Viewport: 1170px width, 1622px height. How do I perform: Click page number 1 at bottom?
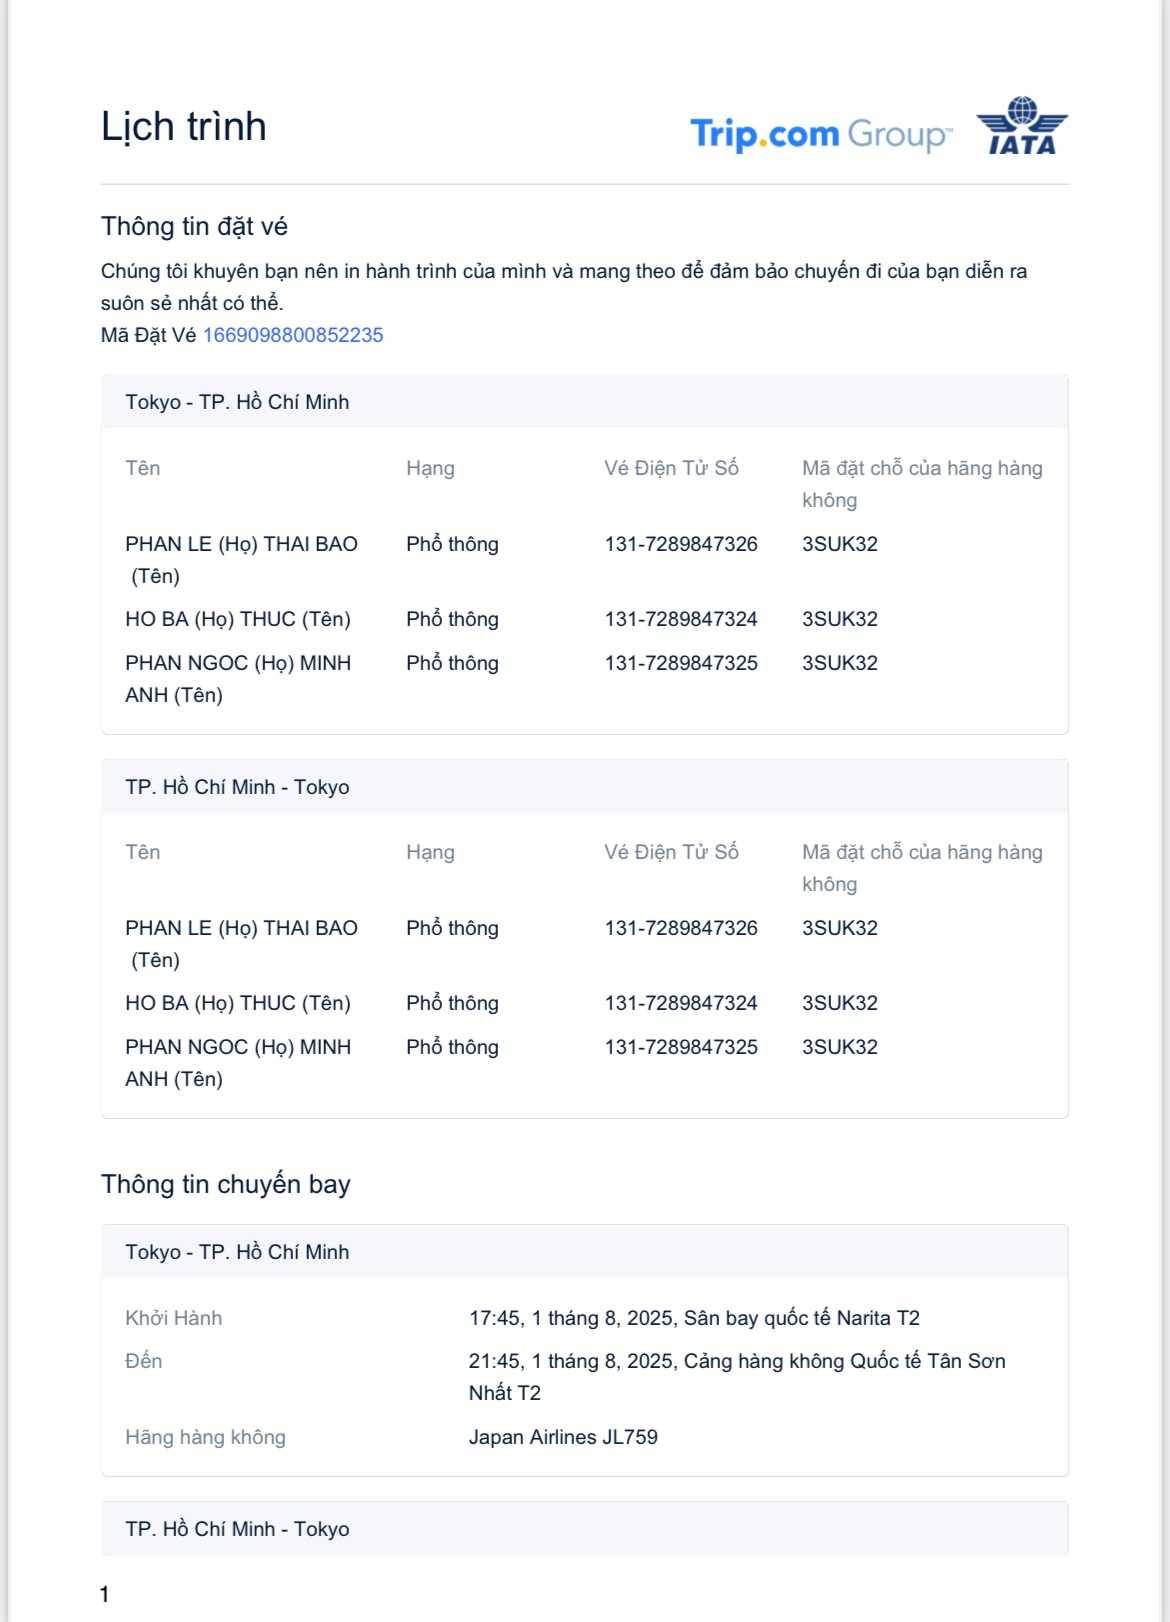104,1594
